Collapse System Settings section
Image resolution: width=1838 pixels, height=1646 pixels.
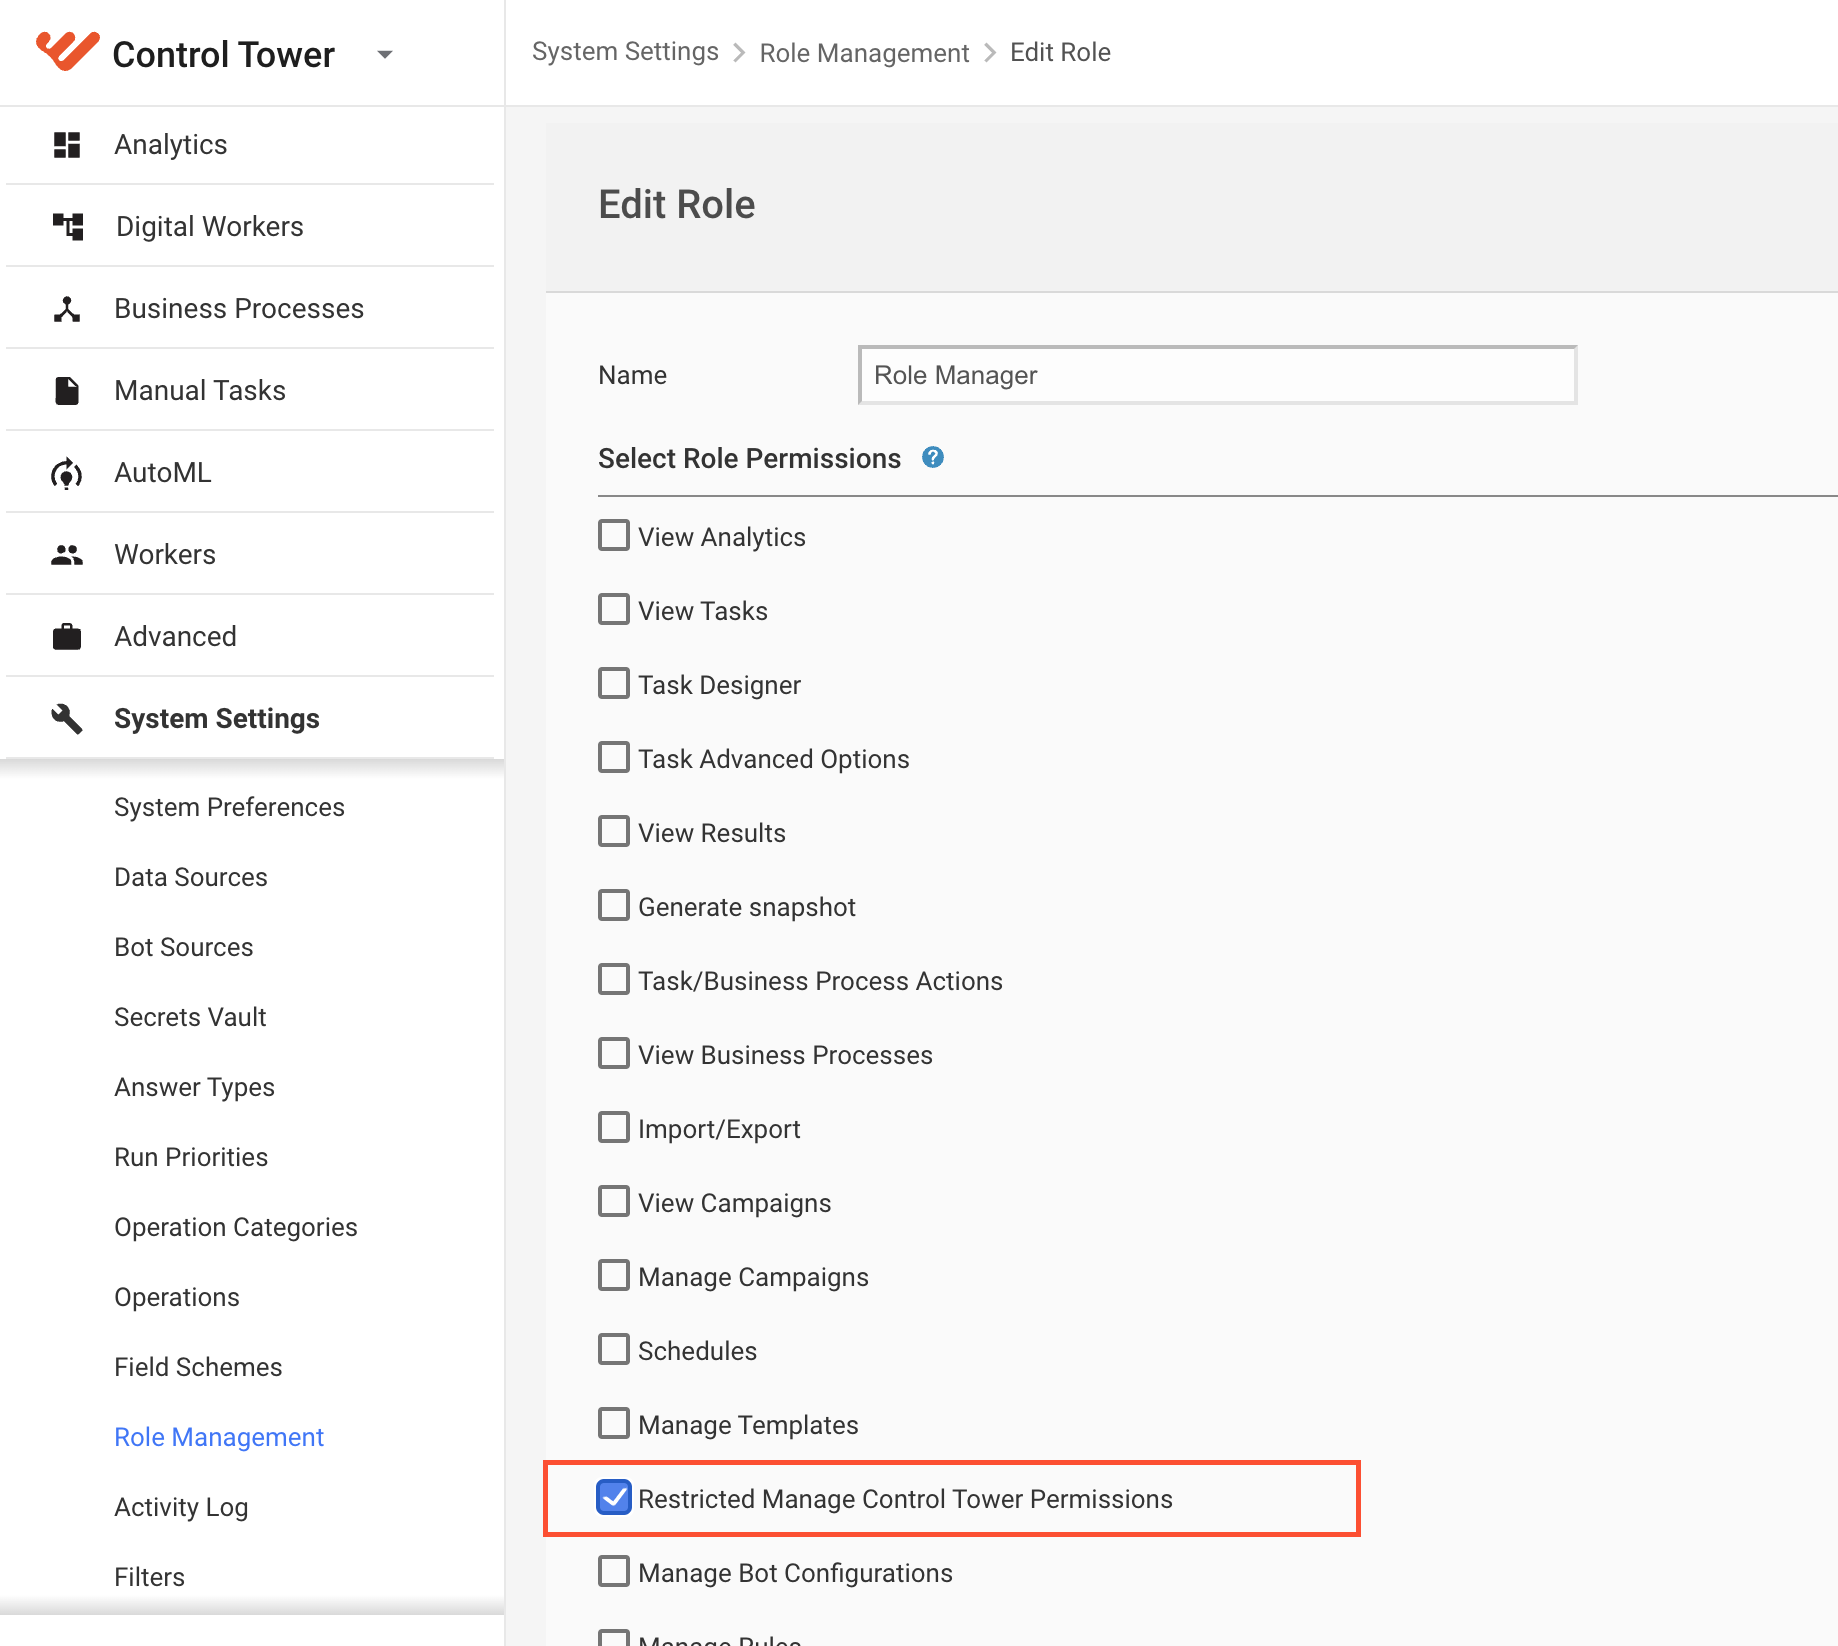coord(217,719)
